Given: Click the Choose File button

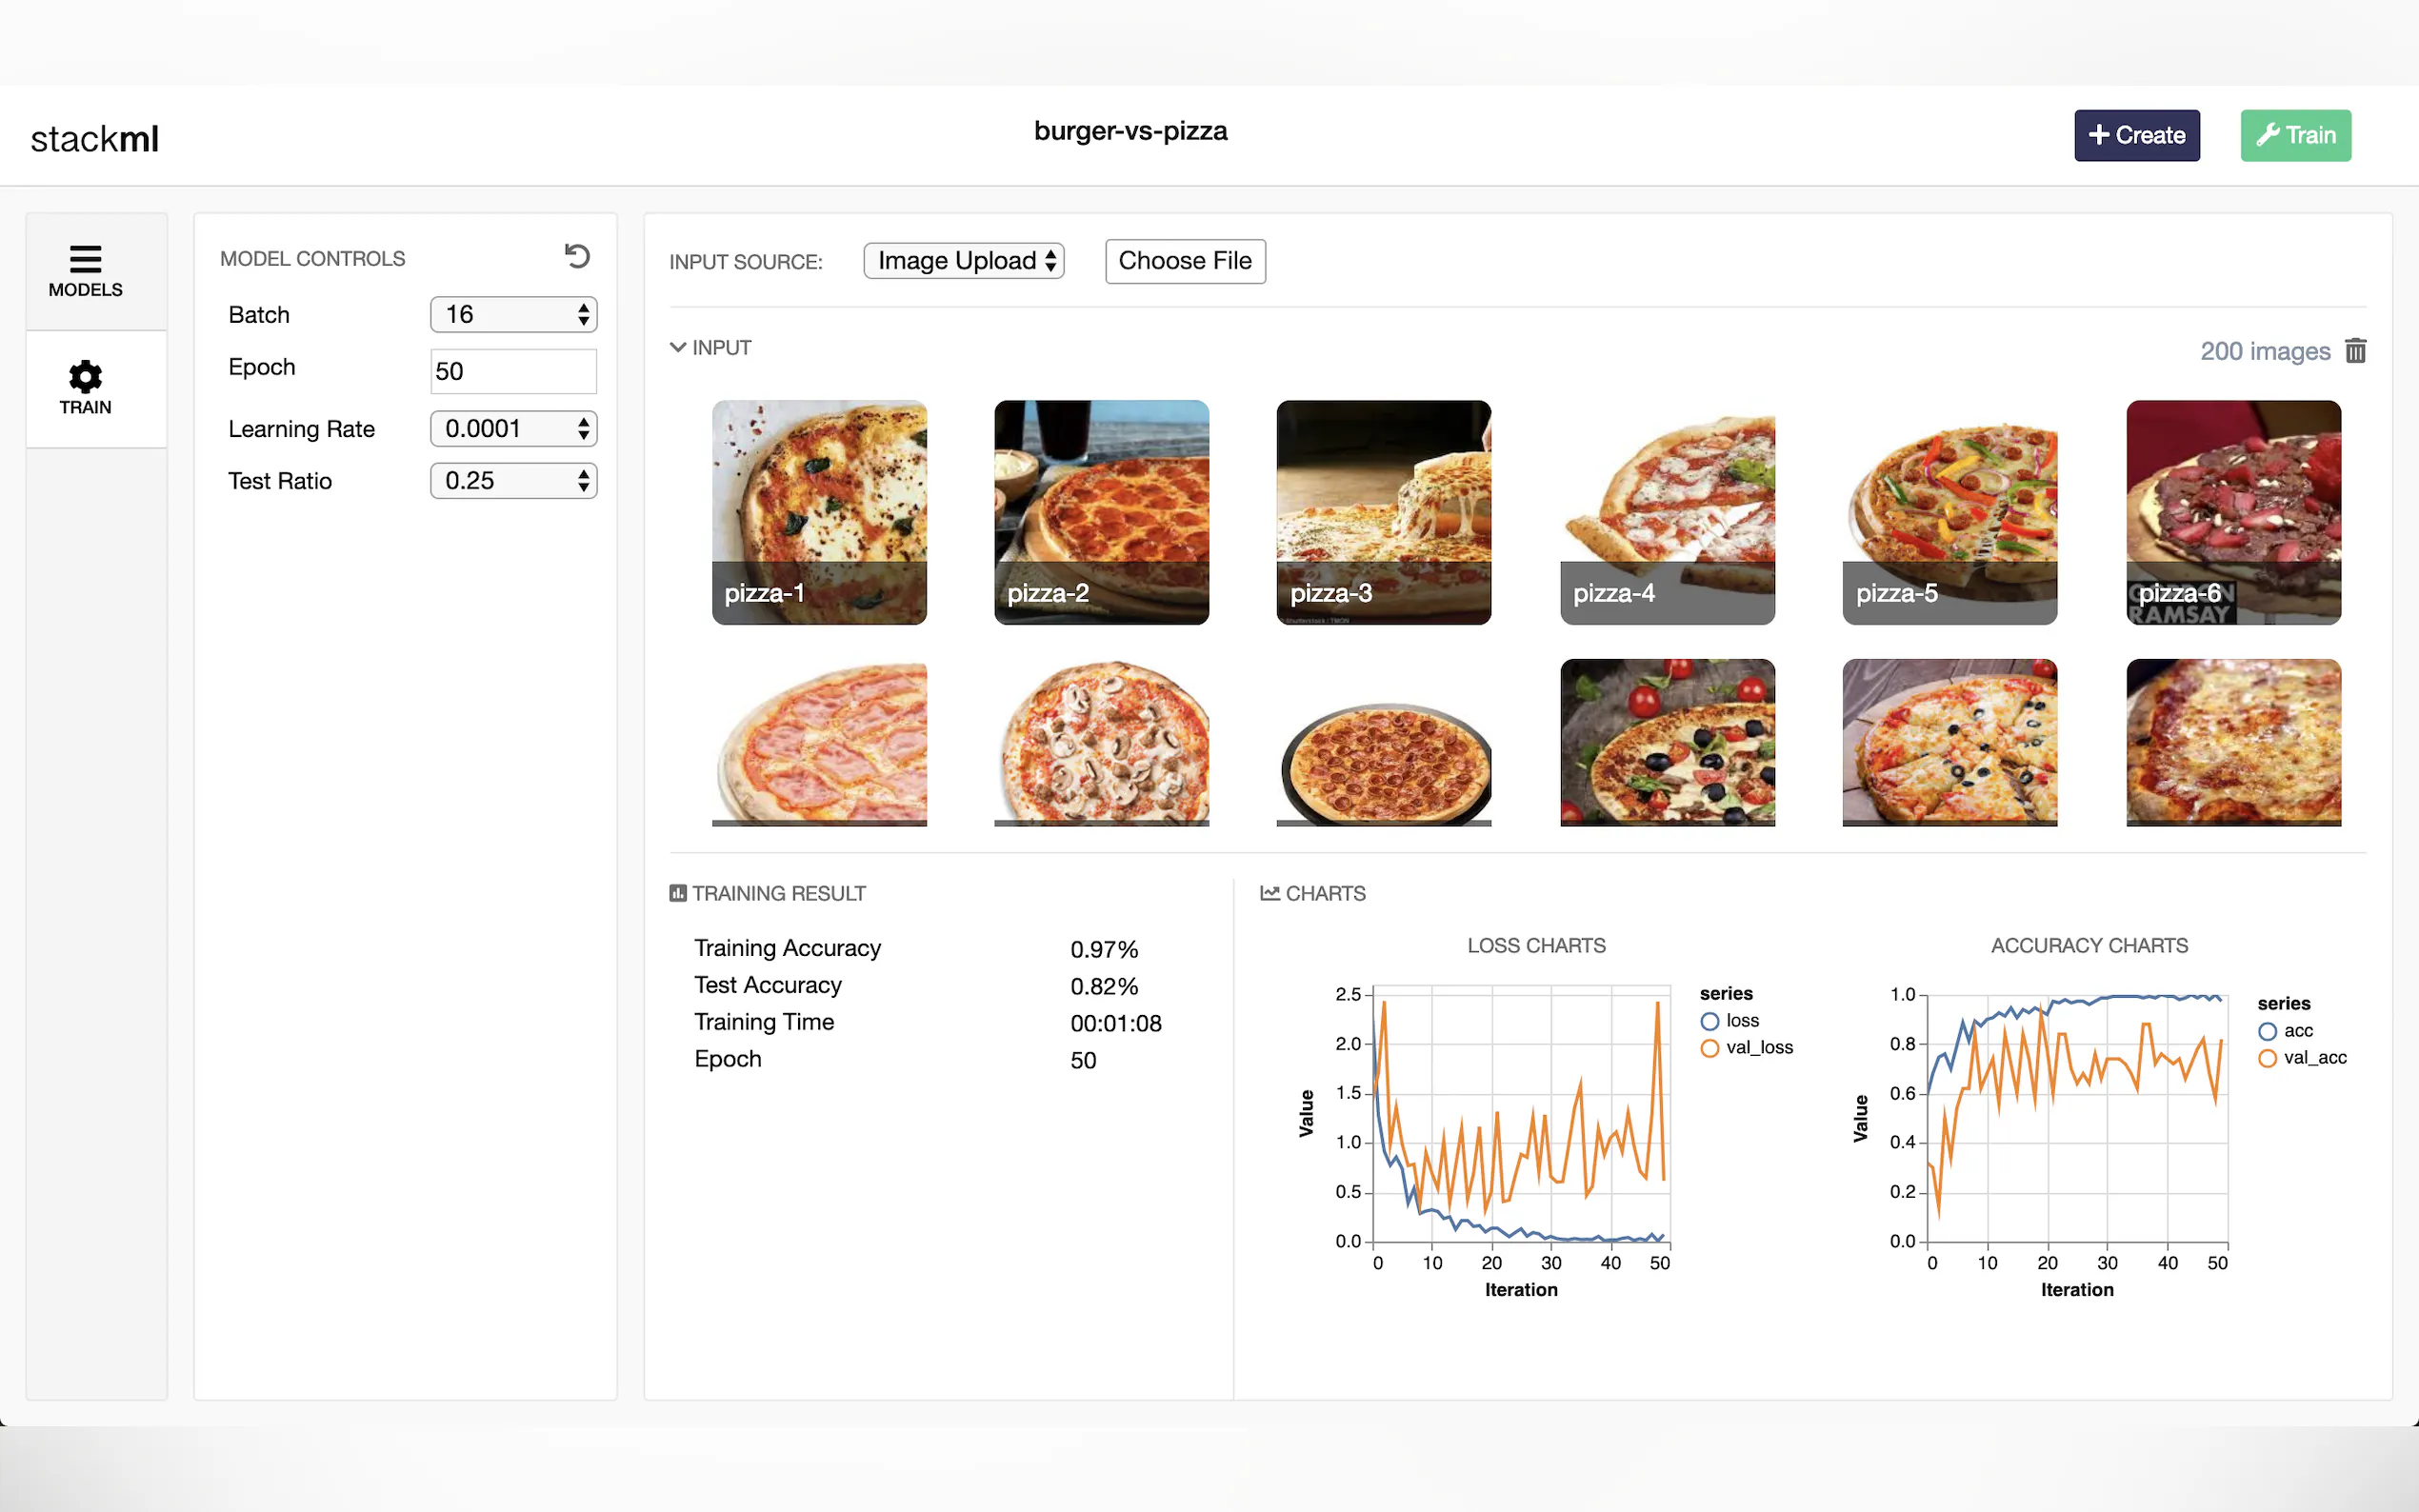Looking at the screenshot, I should coord(1185,261).
